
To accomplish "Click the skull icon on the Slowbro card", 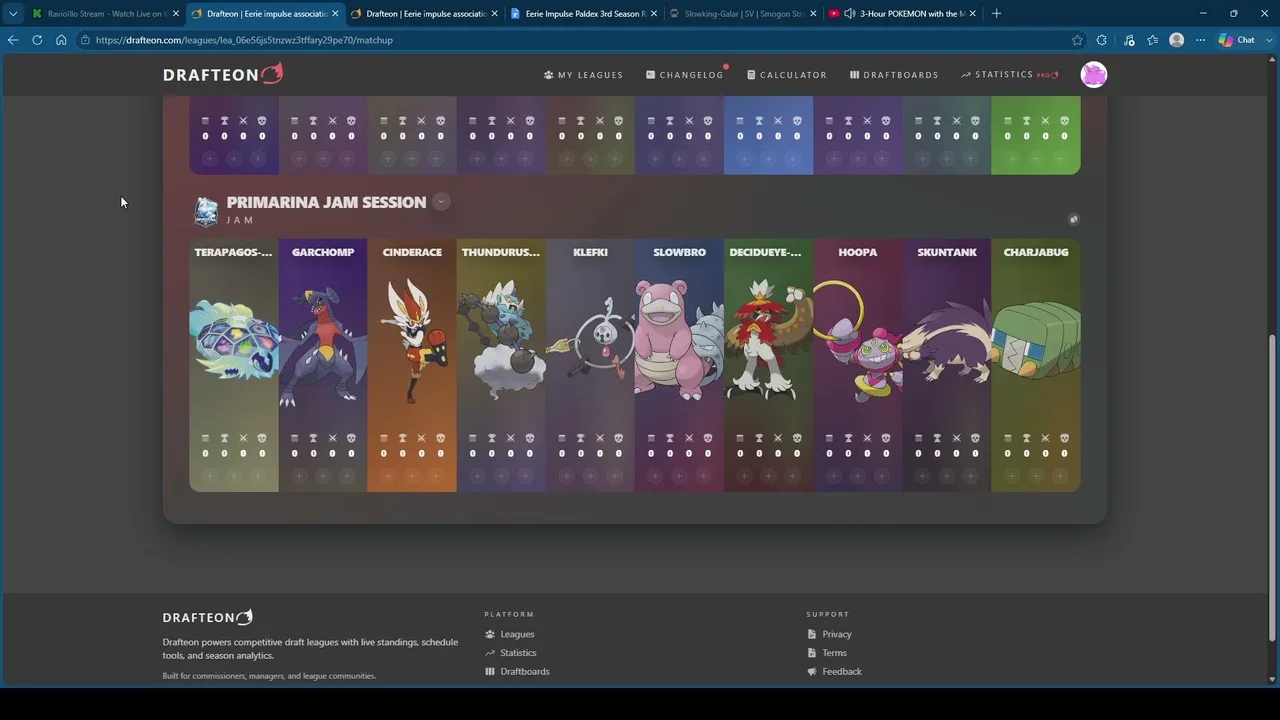I will (708, 438).
